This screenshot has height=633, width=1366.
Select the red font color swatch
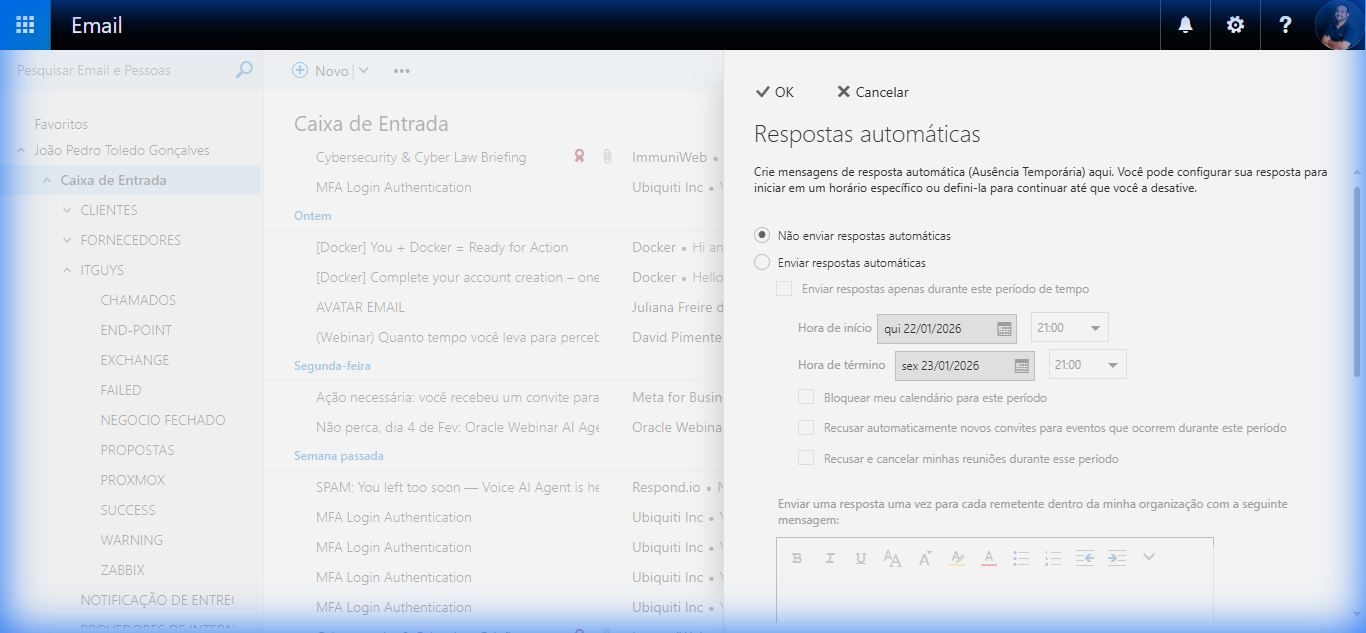pyautogui.click(x=989, y=557)
